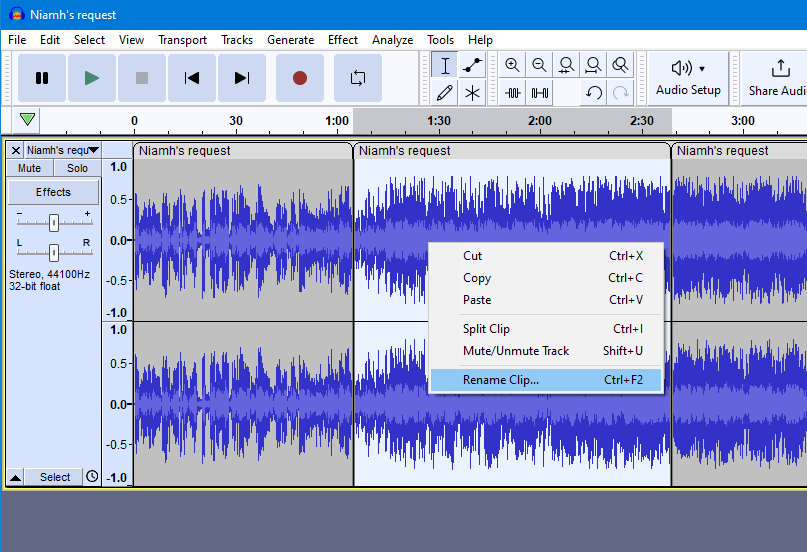The width and height of the screenshot is (807, 552).
Task: Open the Generate menu
Action: 290,40
